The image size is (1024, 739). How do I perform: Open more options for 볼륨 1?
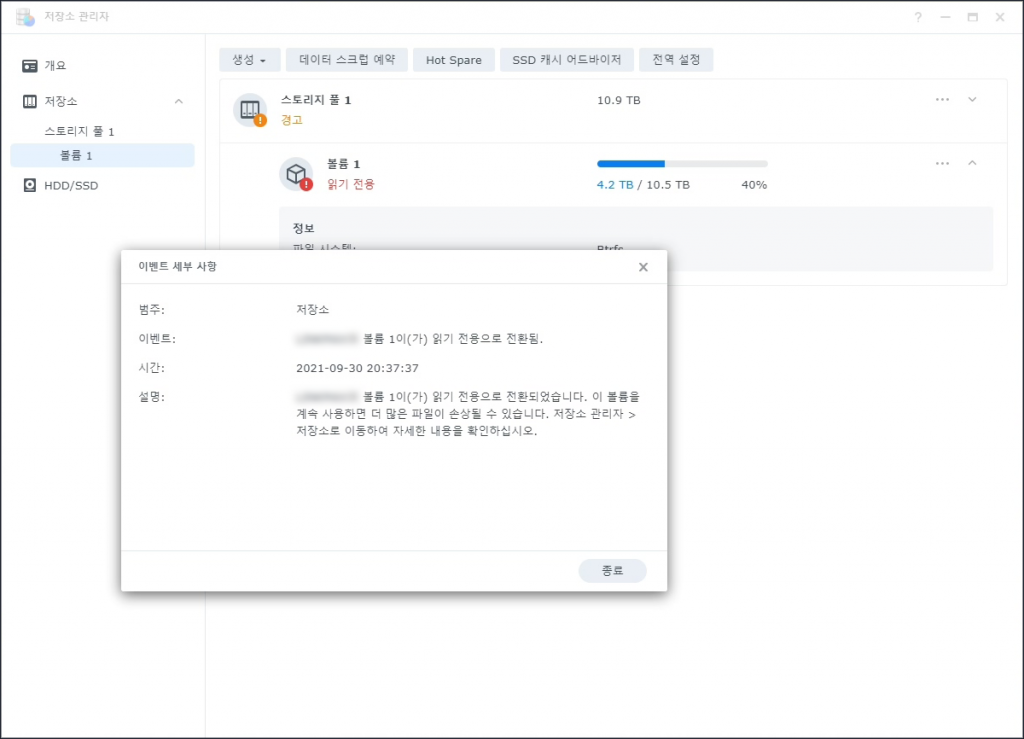pyautogui.click(x=942, y=163)
